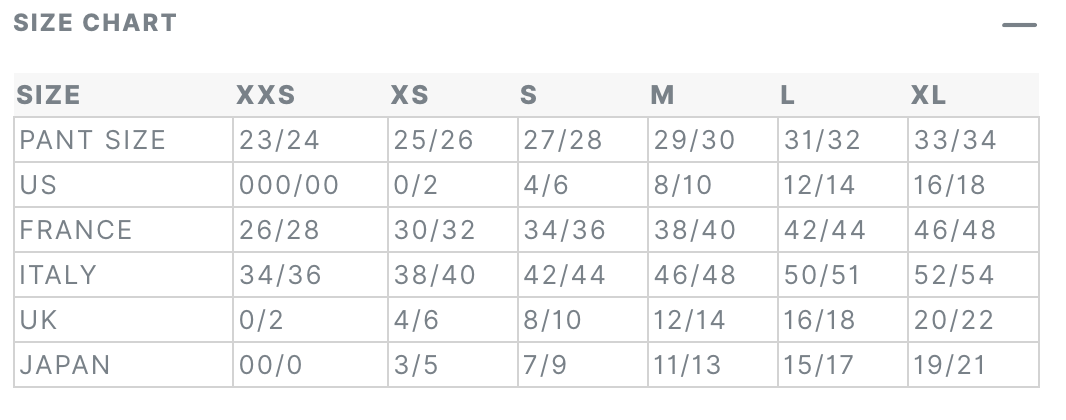Select the XXS column header
The image size is (1066, 420).
pos(266,95)
